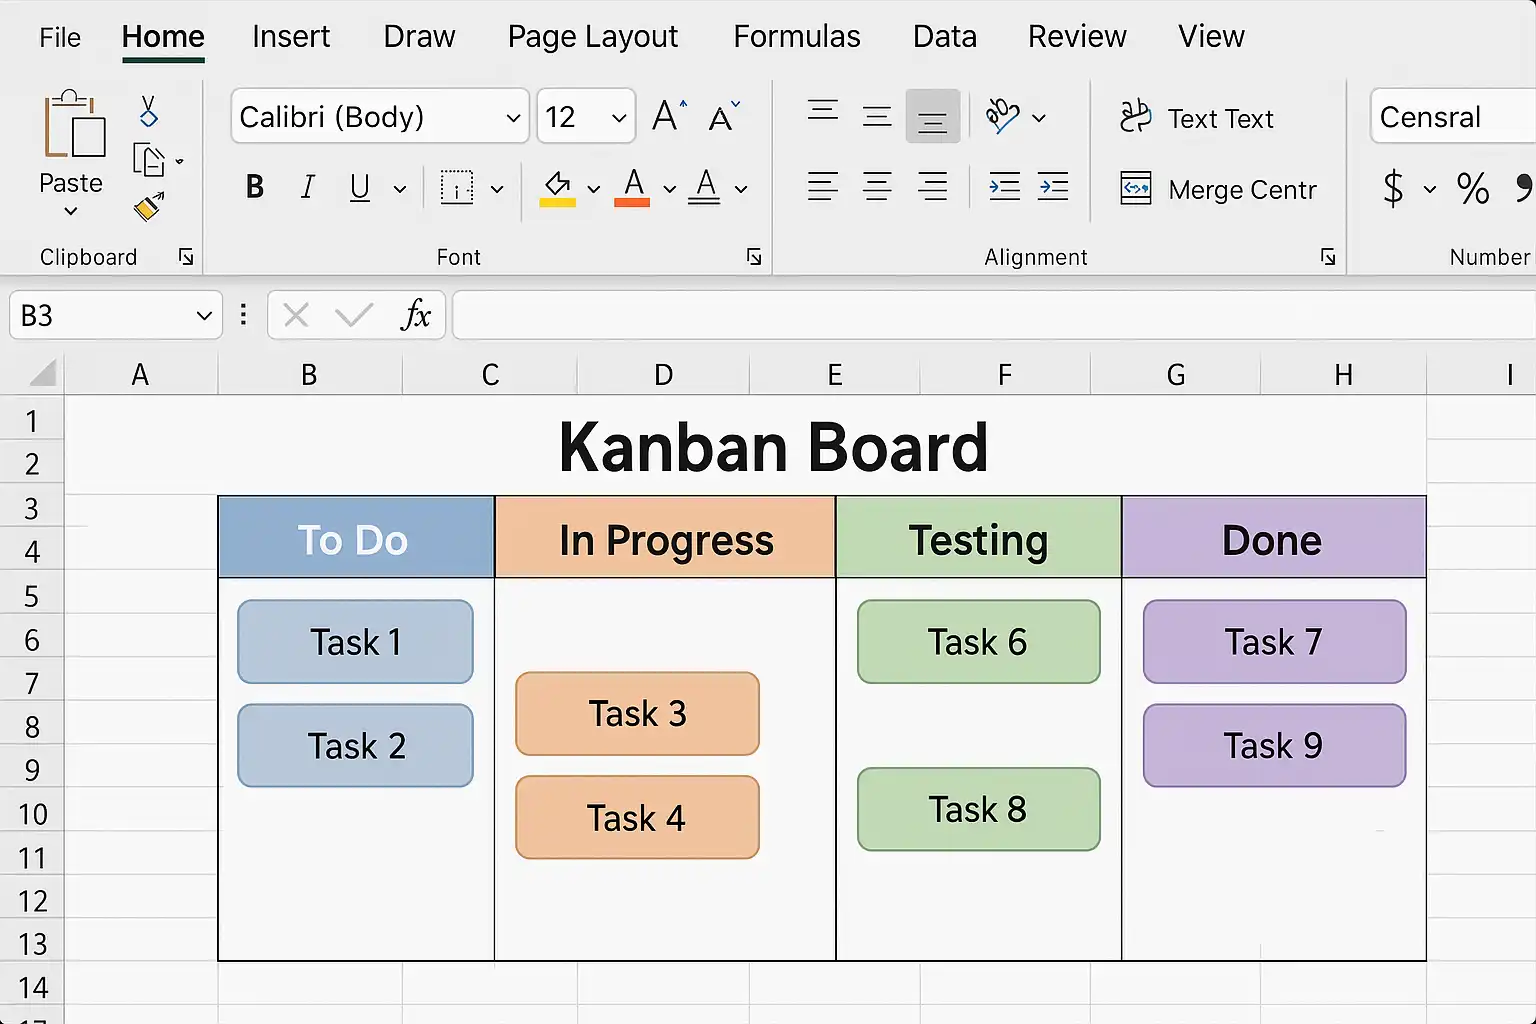
Task: Click the Merge Centr button
Action: [1218, 189]
